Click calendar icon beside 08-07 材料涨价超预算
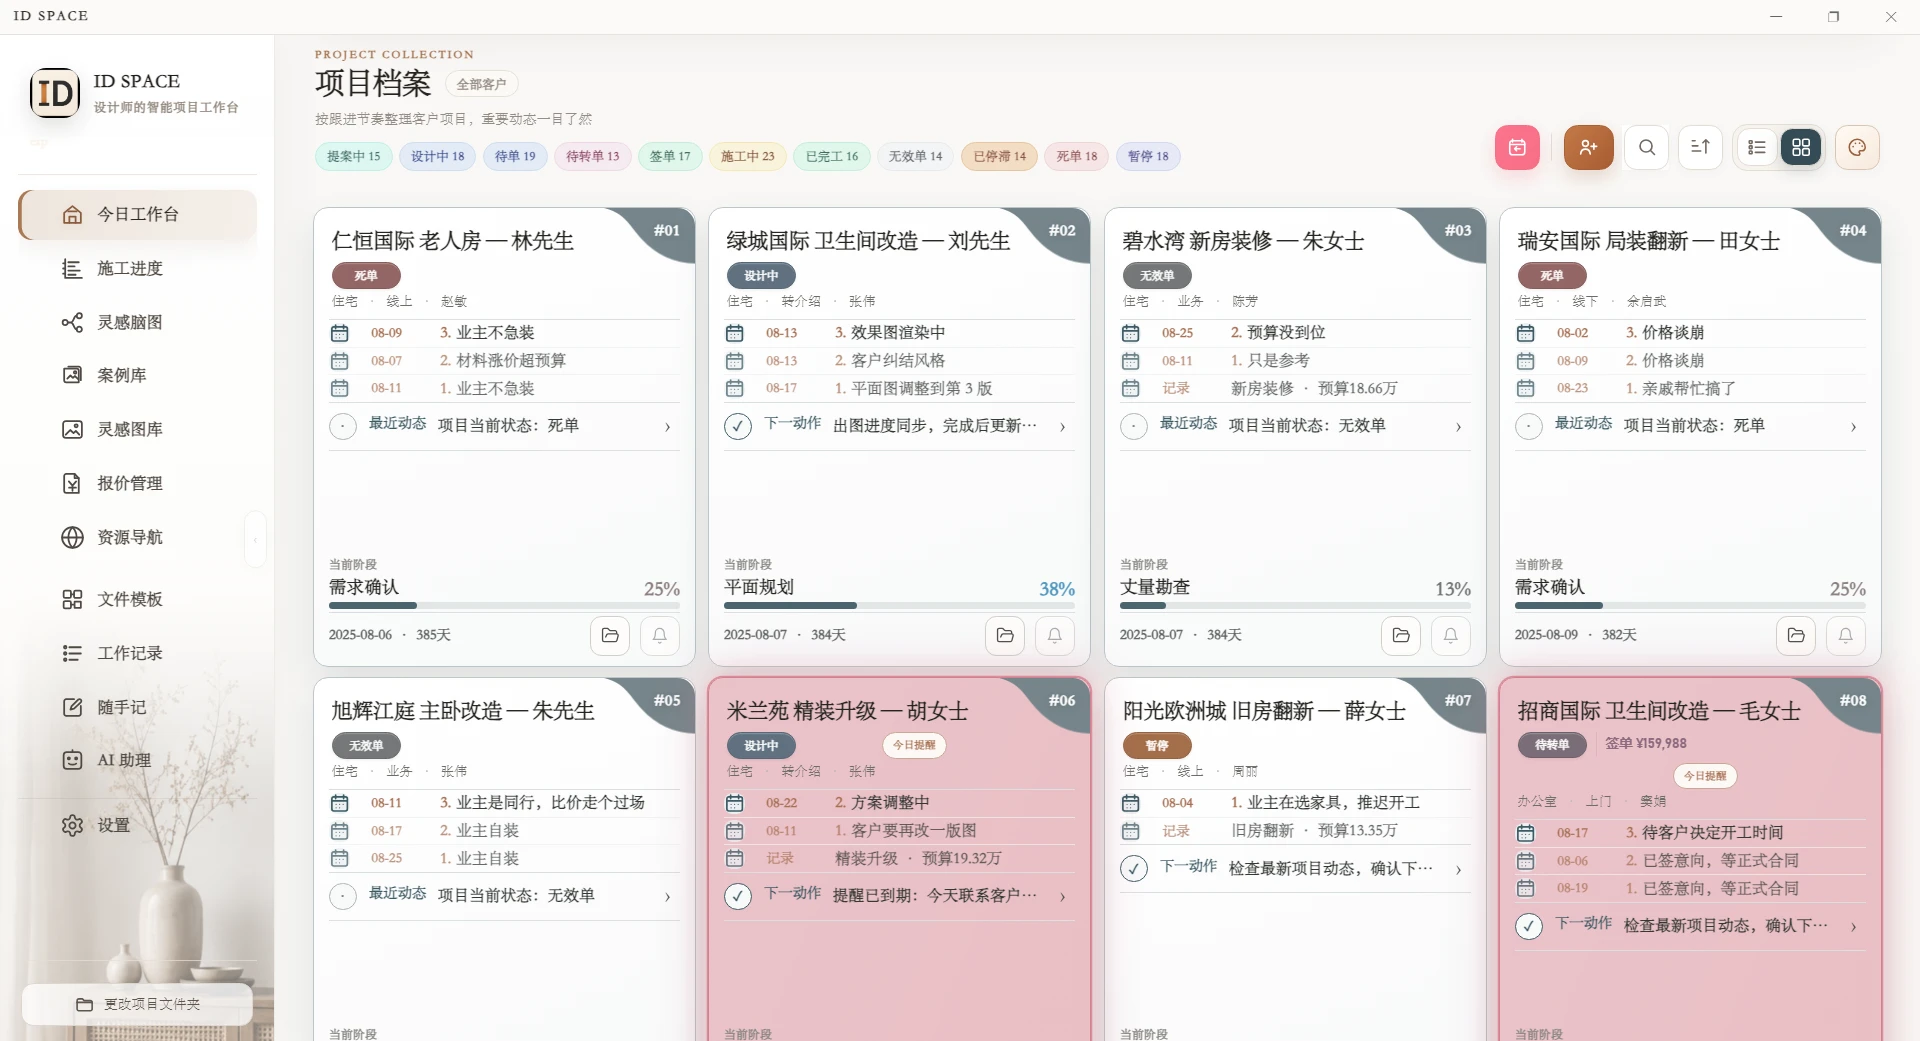 340,361
